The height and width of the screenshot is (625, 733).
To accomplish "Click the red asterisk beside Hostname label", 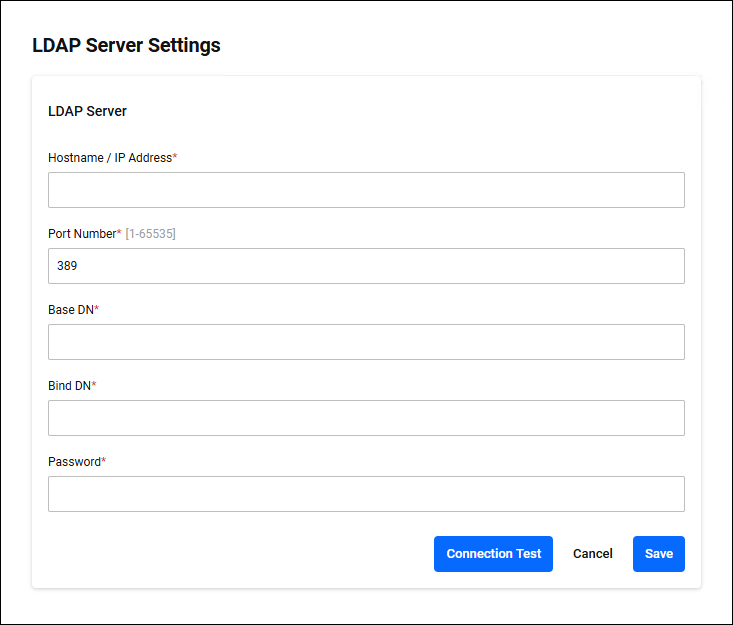I will click(175, 157).
